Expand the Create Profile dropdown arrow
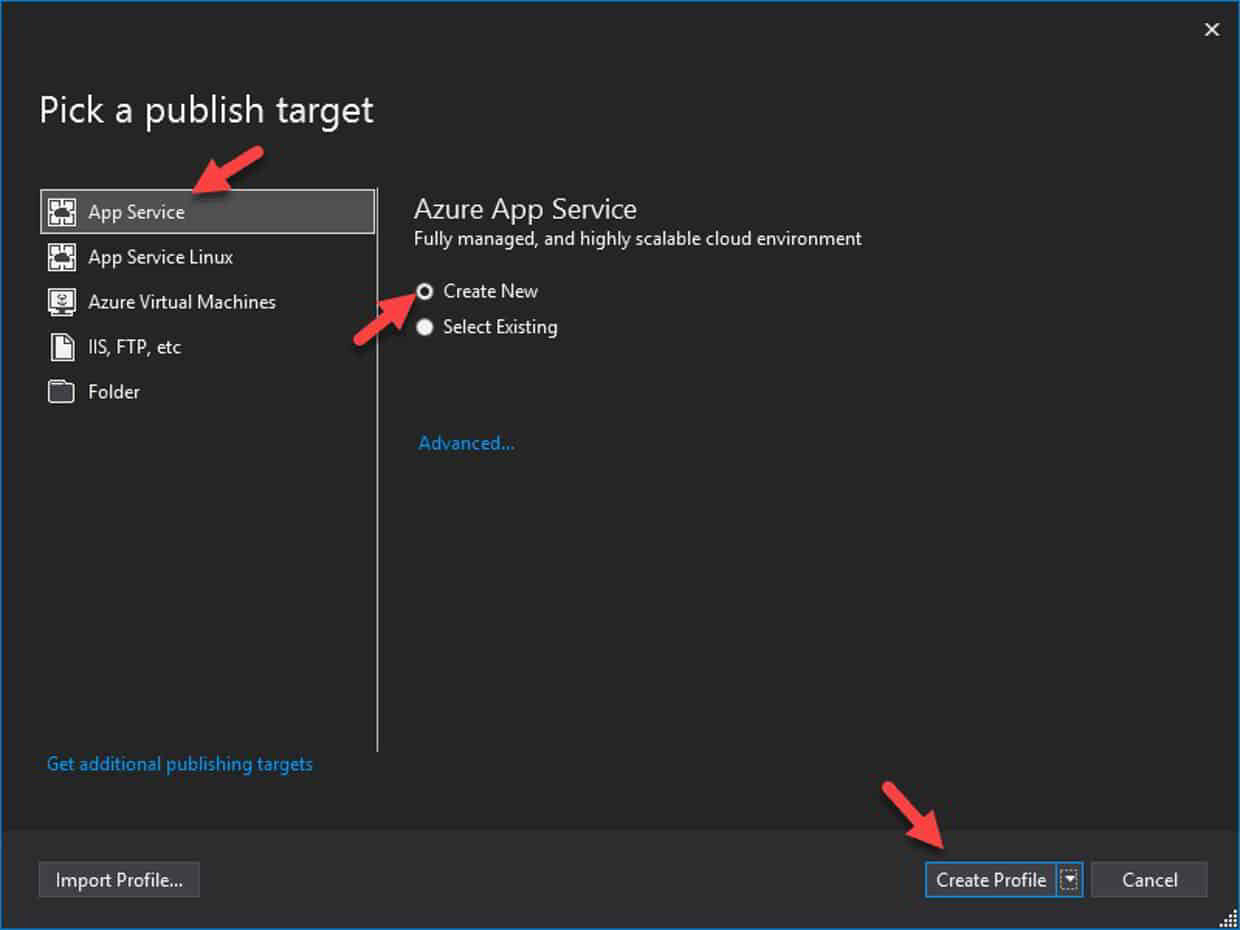The image size is (1240, 930). coord(1070,880)
